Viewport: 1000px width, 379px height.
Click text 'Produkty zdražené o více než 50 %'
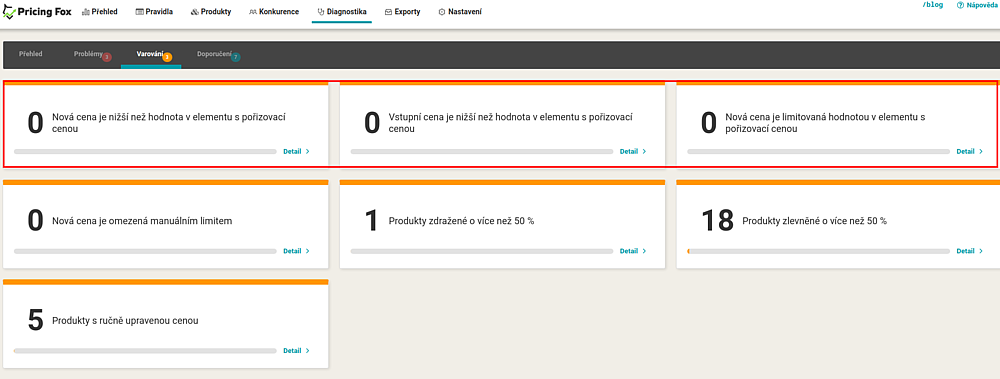(x=461, y=221)
